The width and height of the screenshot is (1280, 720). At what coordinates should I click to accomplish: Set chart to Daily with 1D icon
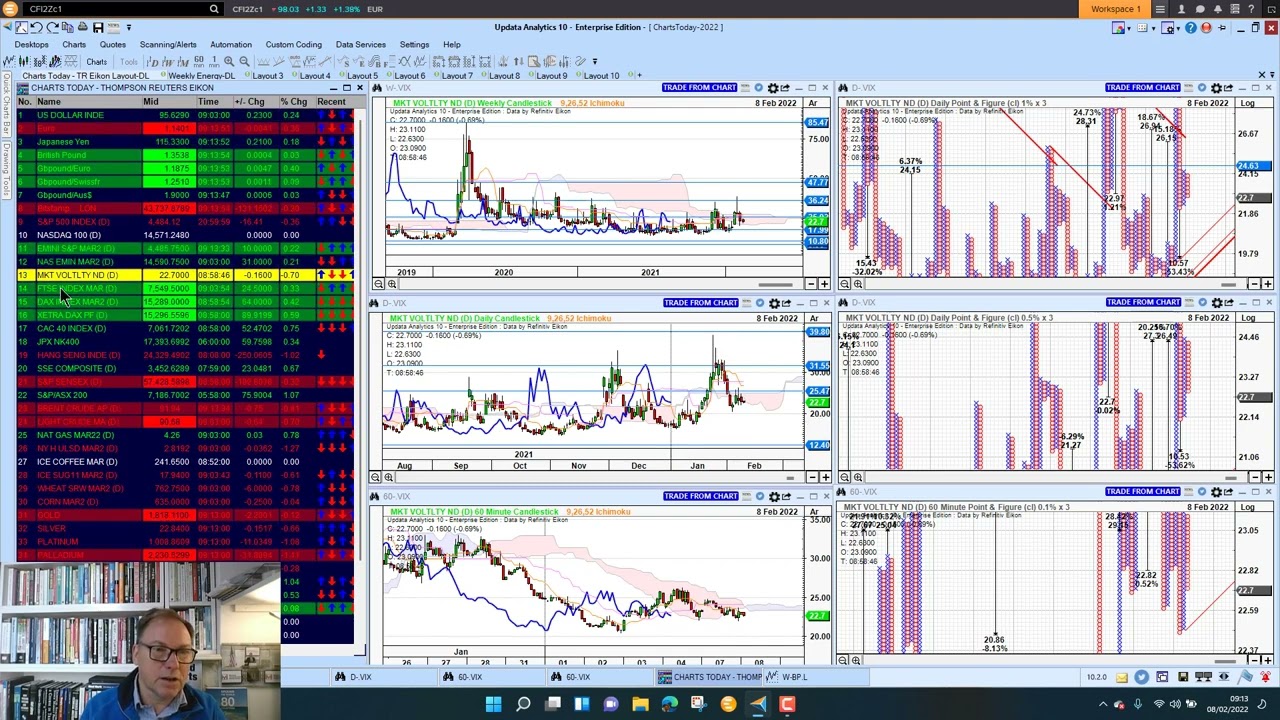pos(152,61)
